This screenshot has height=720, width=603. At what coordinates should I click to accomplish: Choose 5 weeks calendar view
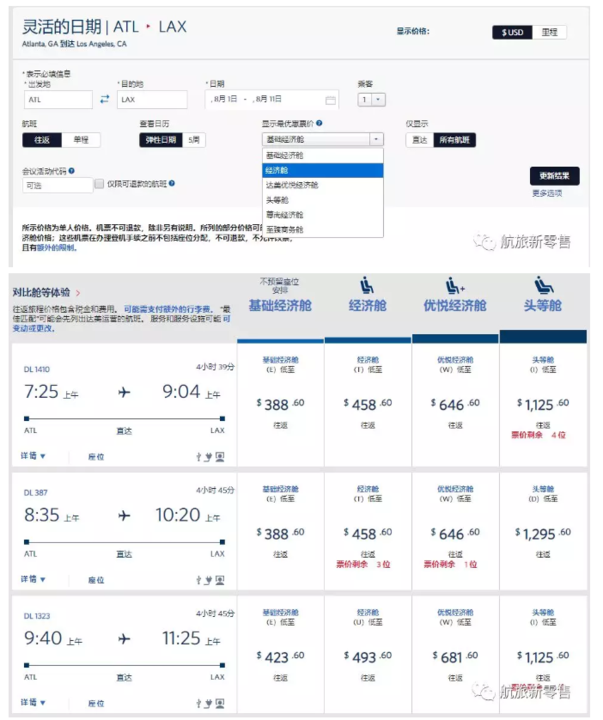(x=194, y=140)
